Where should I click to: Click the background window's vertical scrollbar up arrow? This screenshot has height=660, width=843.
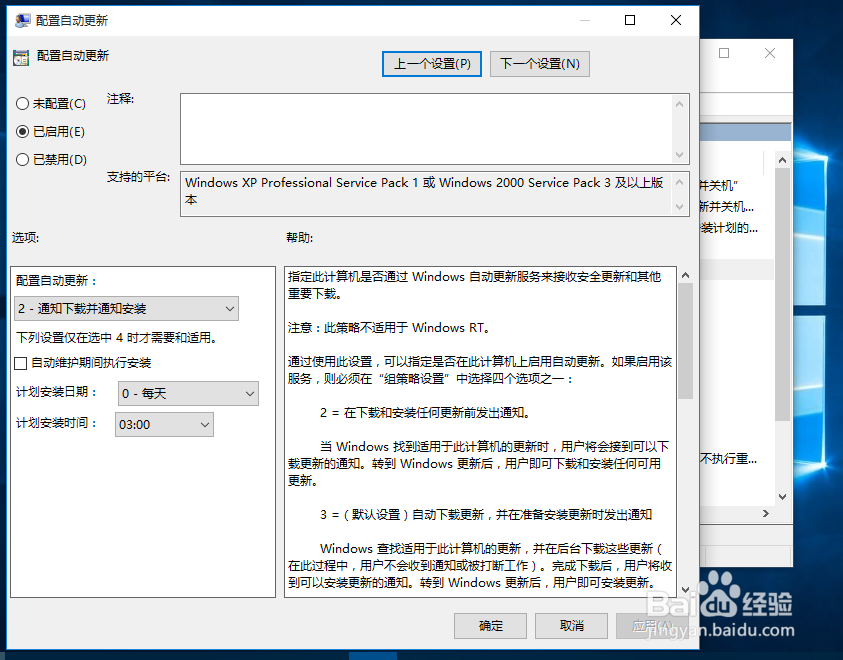782,160
